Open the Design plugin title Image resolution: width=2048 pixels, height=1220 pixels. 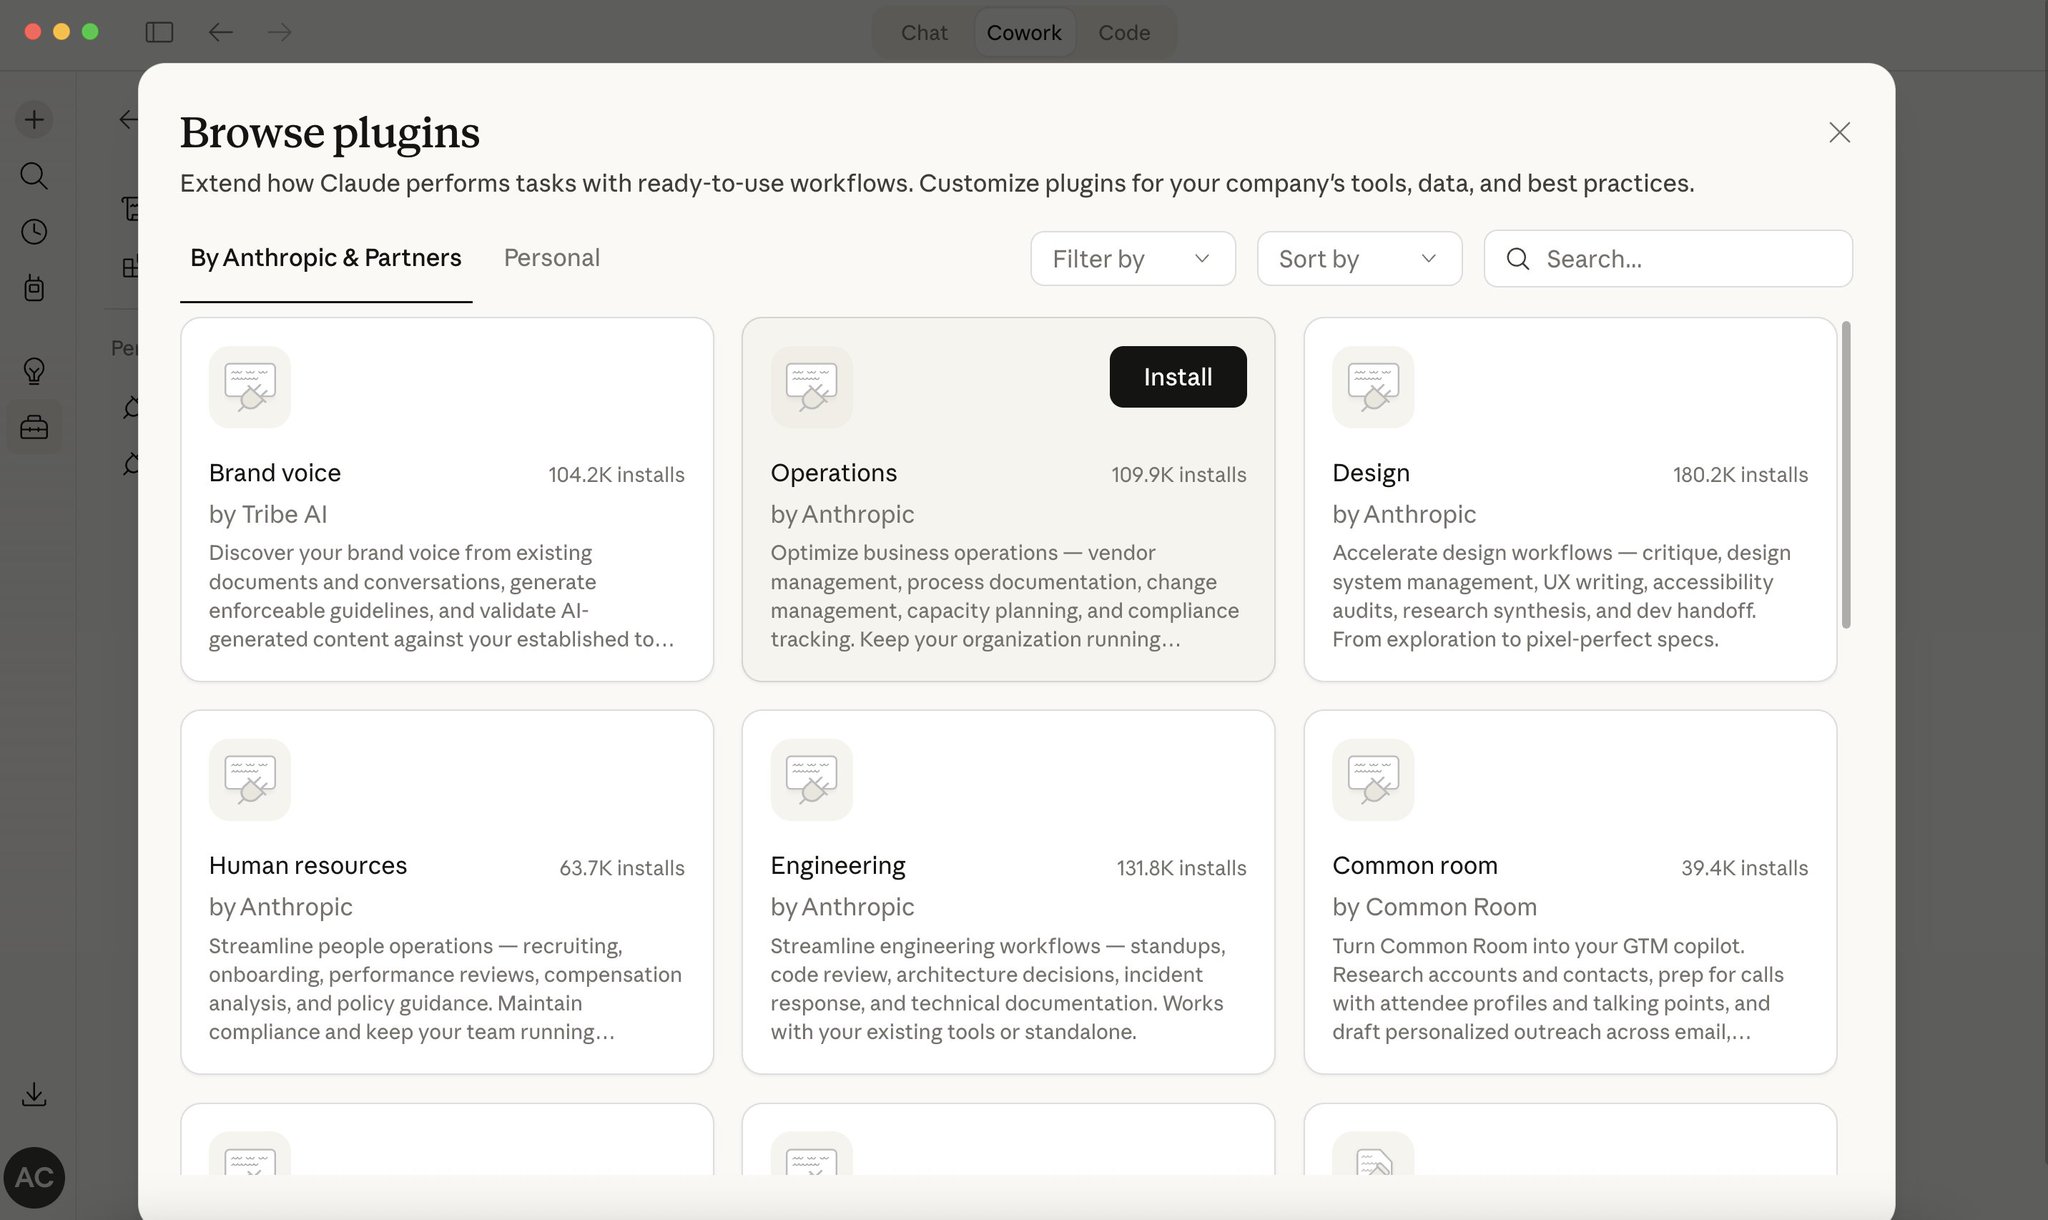click(x=1371, y=473)
